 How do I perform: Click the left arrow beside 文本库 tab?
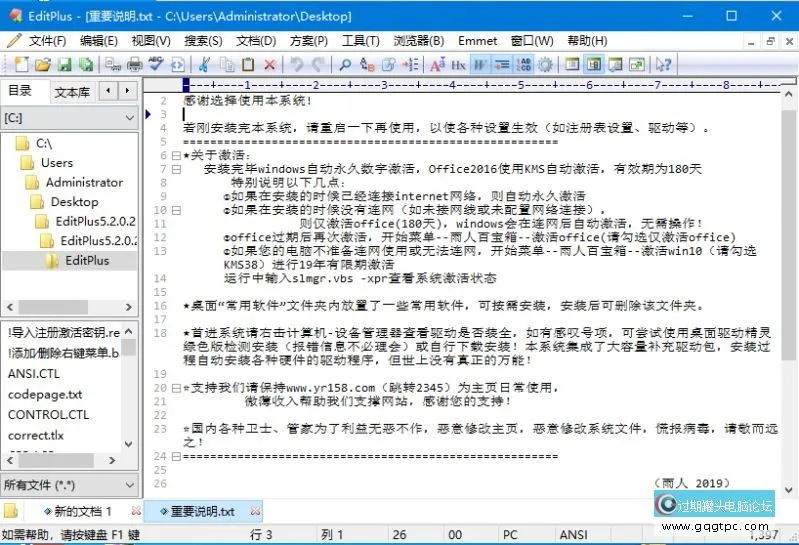tap(108, 91)
